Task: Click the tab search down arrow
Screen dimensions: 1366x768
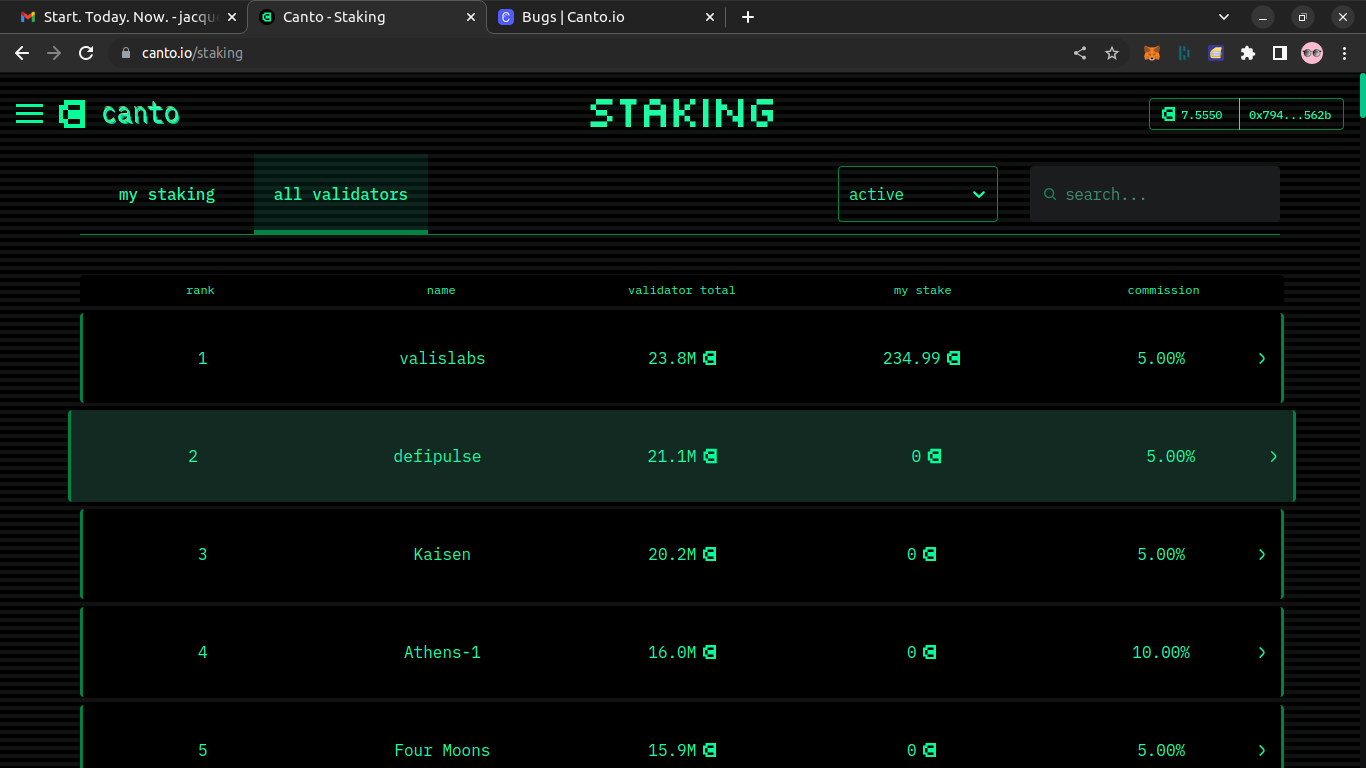Action: tap(1224, 17)
